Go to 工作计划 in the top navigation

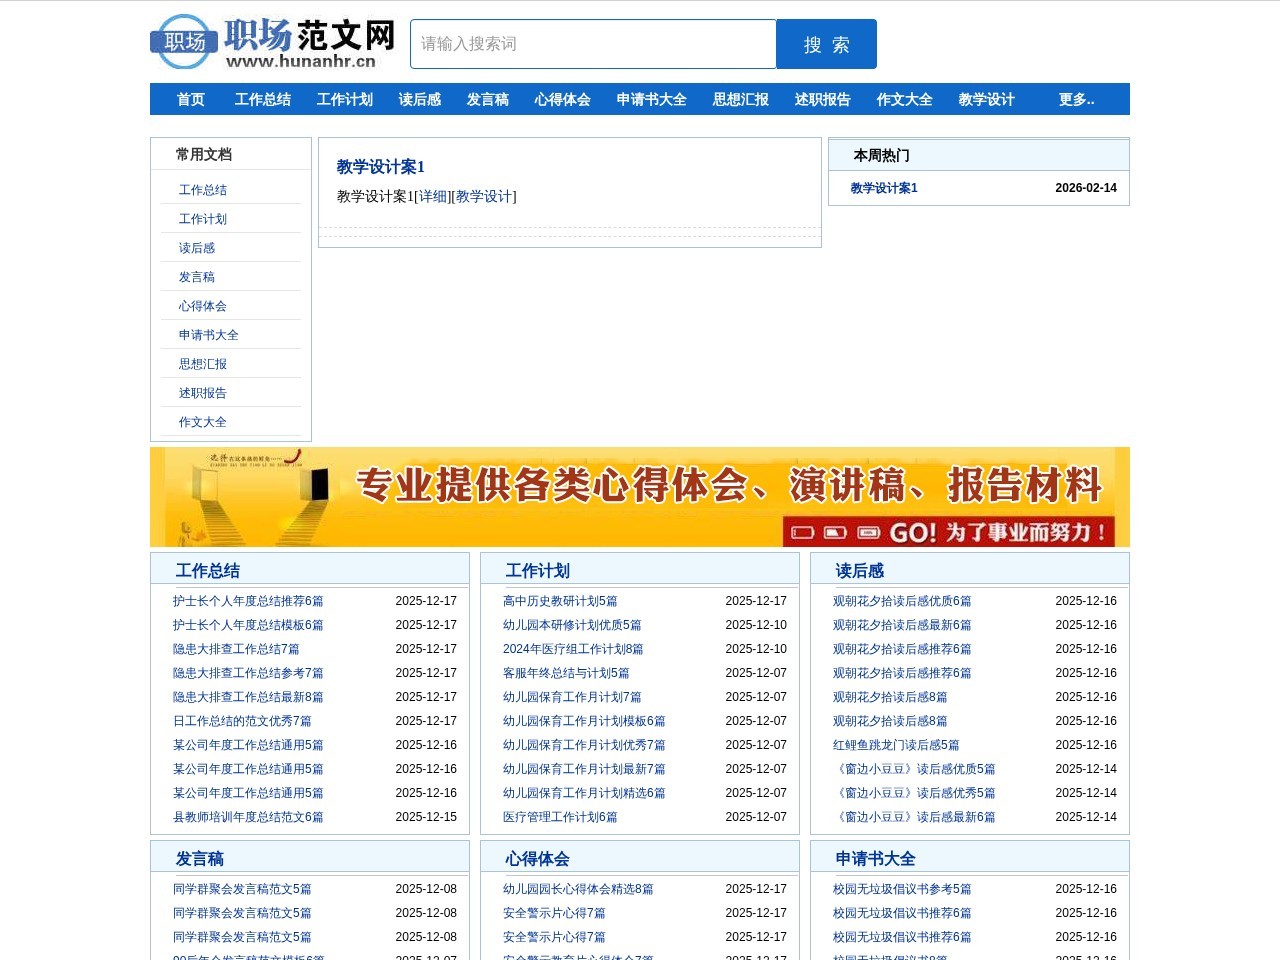345,99
